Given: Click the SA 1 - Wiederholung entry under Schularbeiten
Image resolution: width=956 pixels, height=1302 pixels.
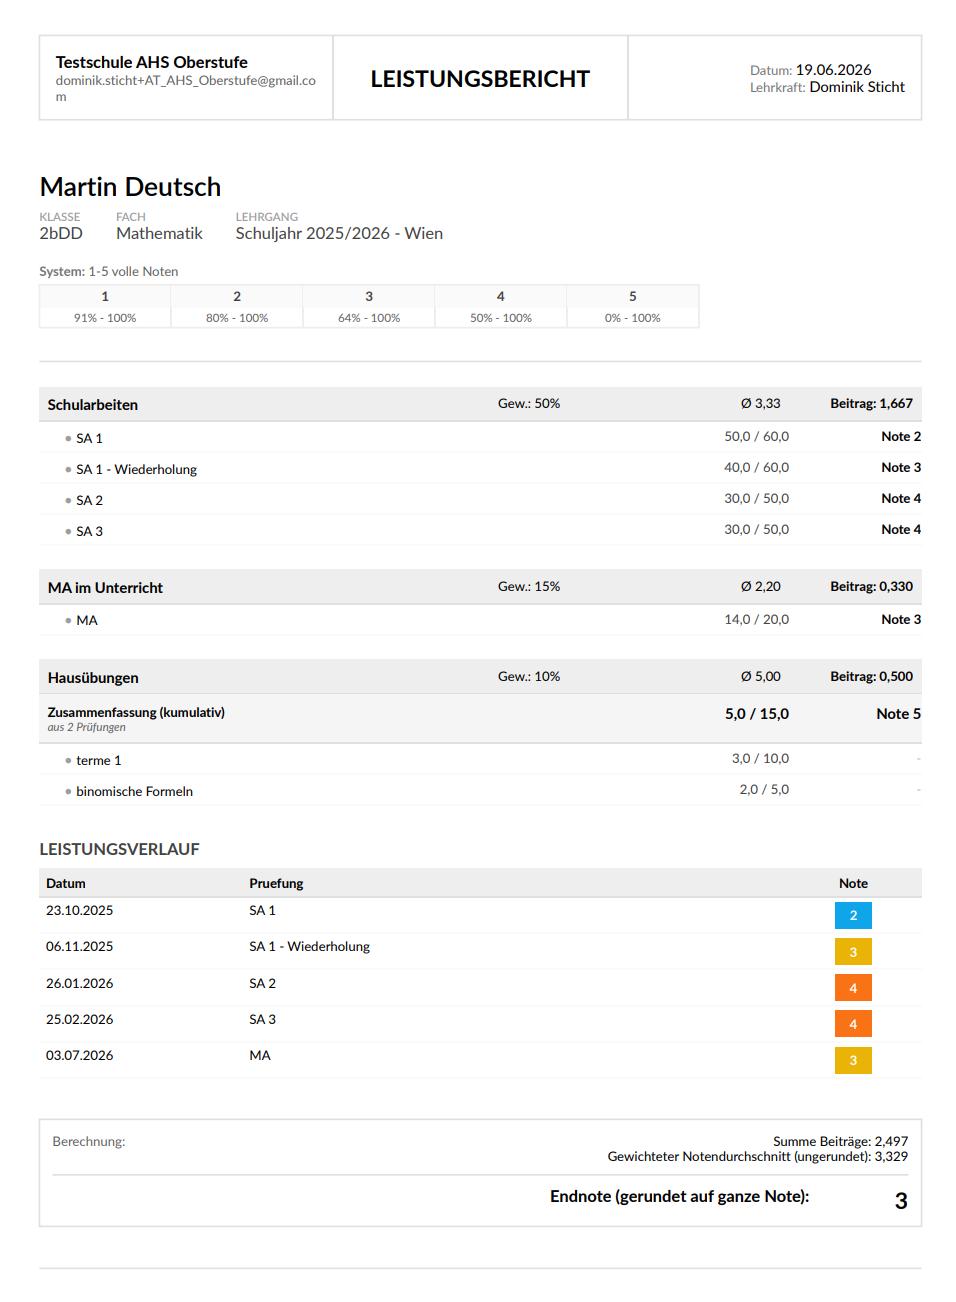Looking at the screenshot, I should point(136,469).
